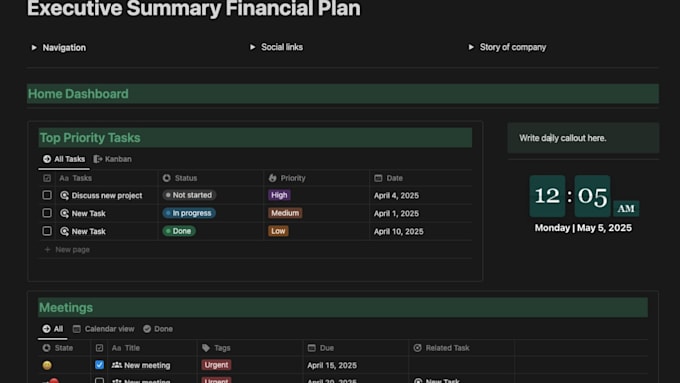680x383 pixels.
Task: Click the page icon of the April 10 New Task
Action: pyautogui.click(x=64, y=231)
